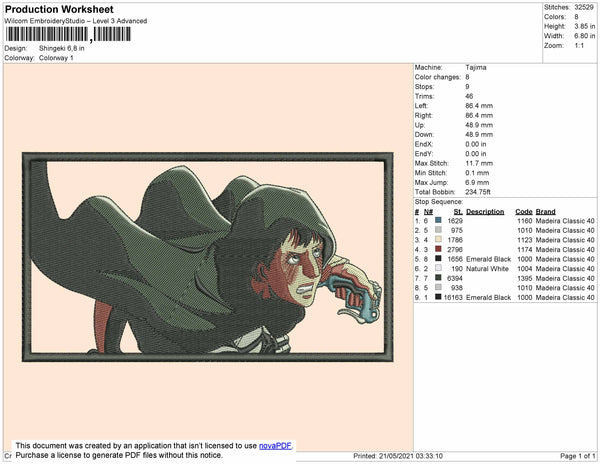Click the embroidered character design preview
This screenshot has height=464, width=600.
click(208, 257)
